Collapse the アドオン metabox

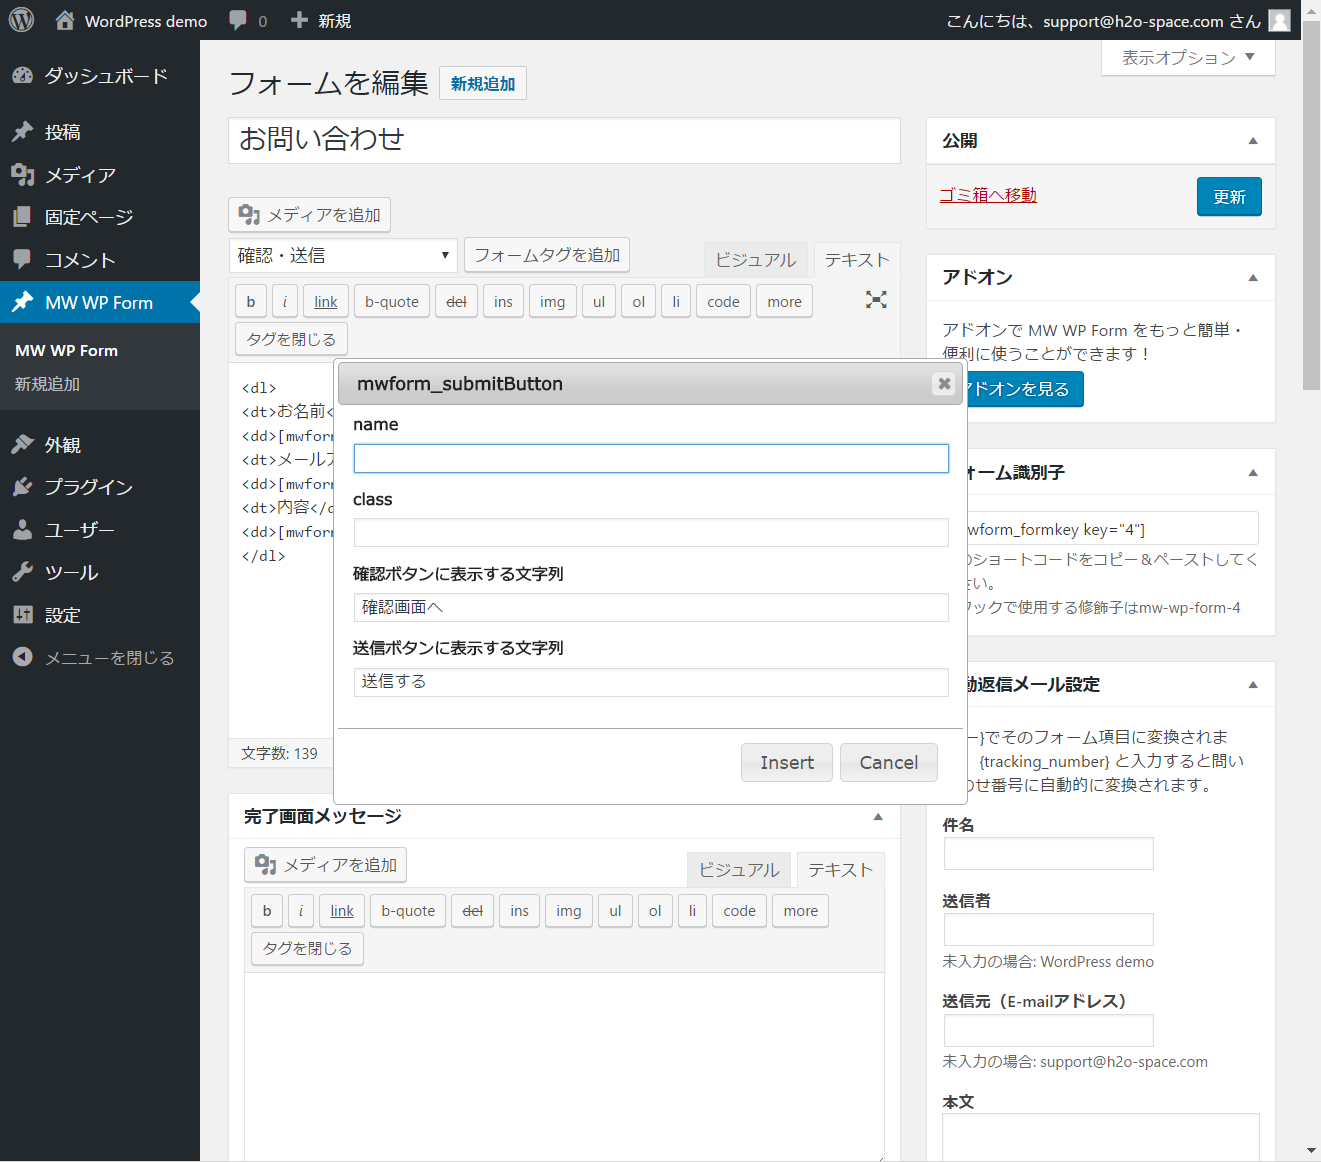(1252, 278)
